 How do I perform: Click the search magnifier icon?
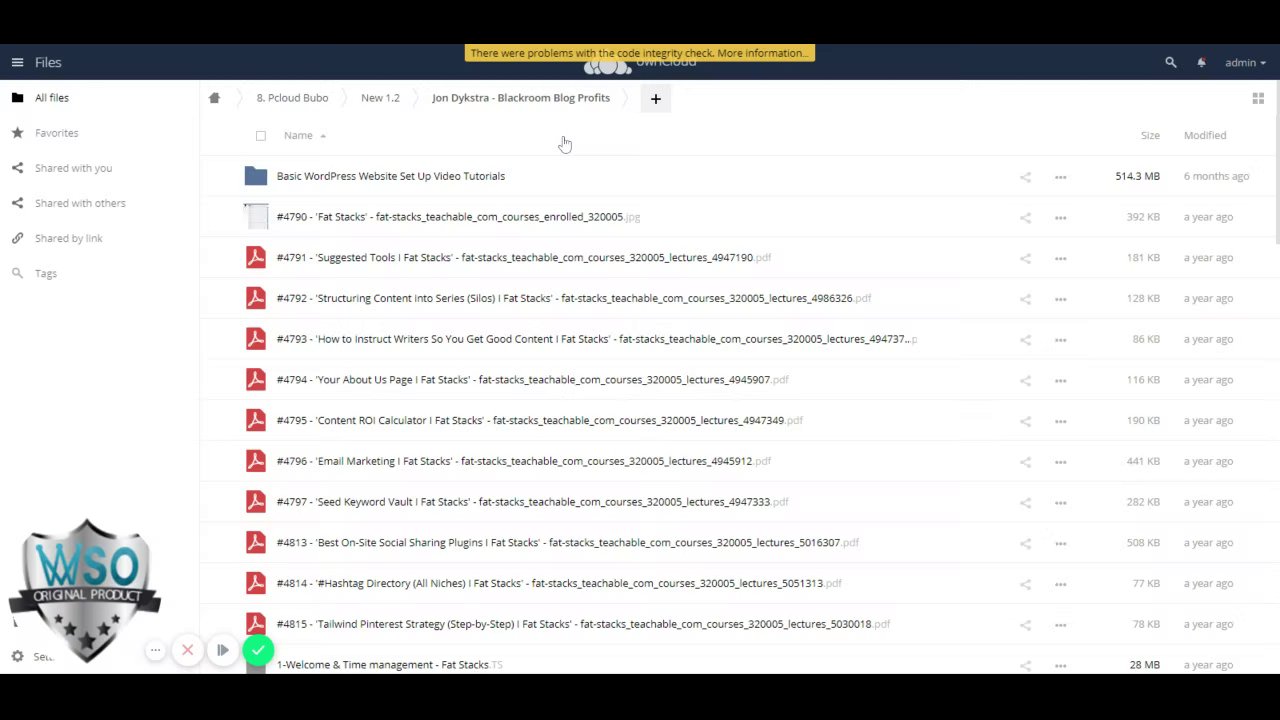click(x=1171, y=62)
